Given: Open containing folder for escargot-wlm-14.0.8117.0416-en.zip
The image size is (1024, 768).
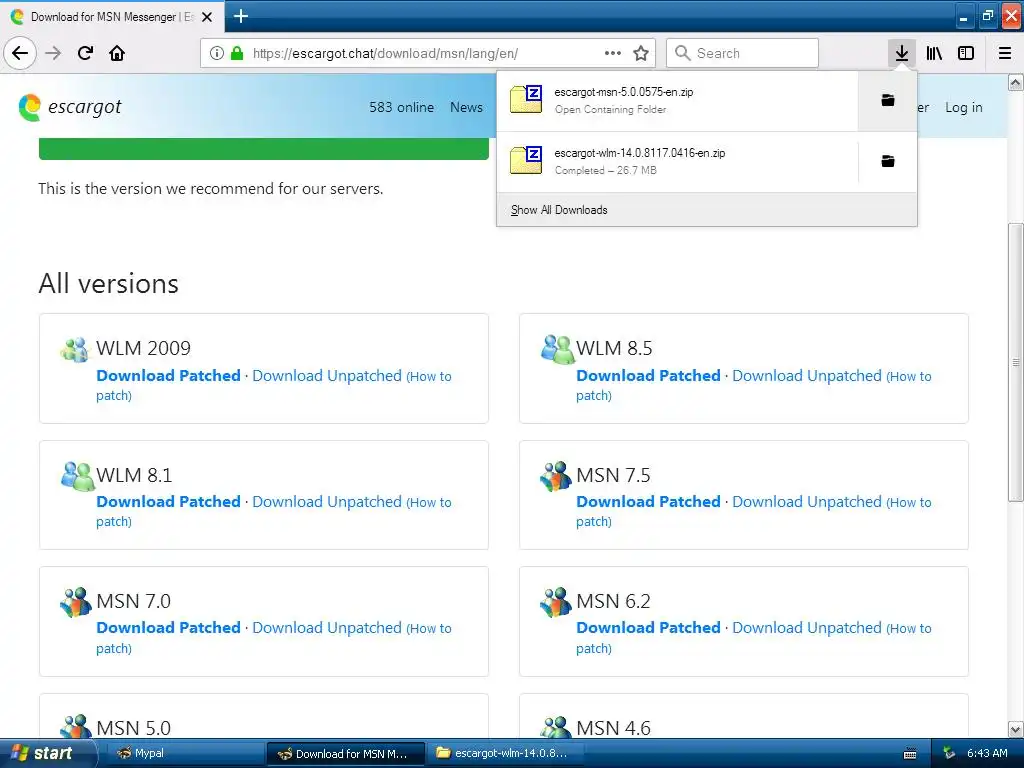Looking at the screenshot, I should tap(888, 161).
